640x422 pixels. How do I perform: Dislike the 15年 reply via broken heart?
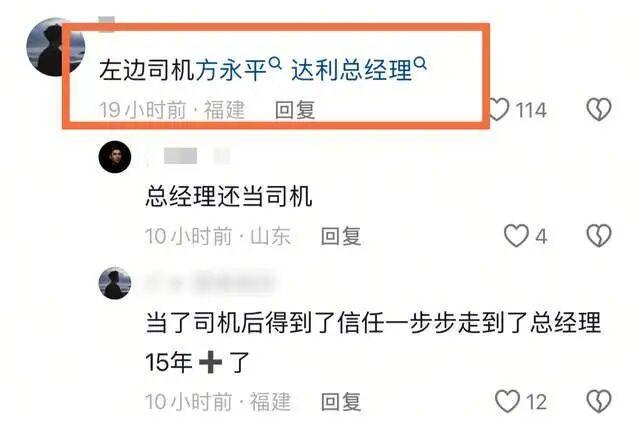point(599,401)
